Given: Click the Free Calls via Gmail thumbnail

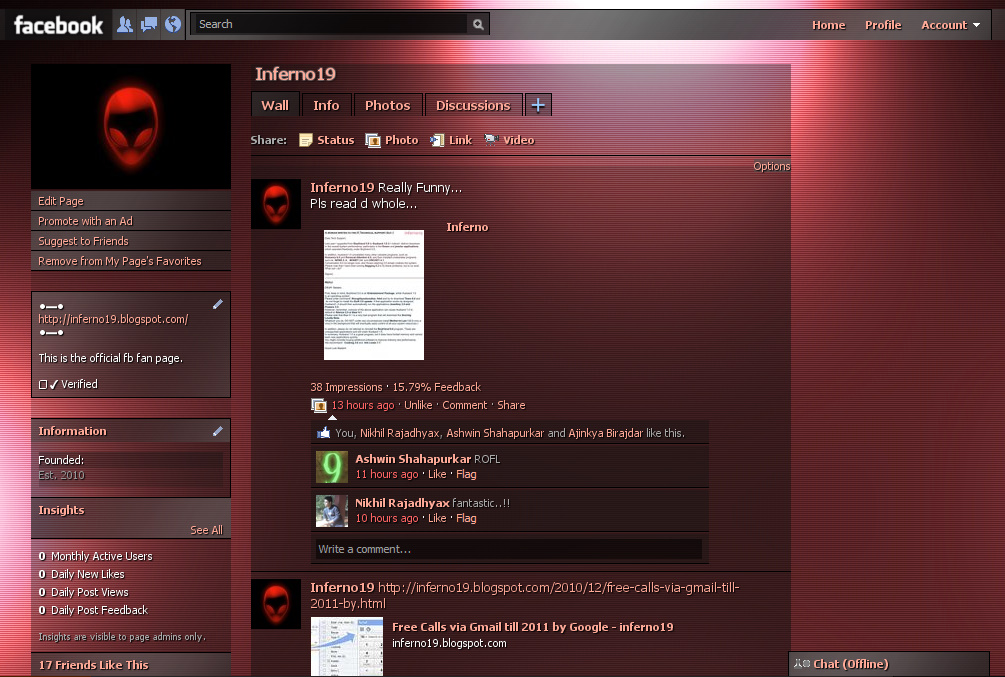Looking at the screenshot, I should (x=347, y=646).
